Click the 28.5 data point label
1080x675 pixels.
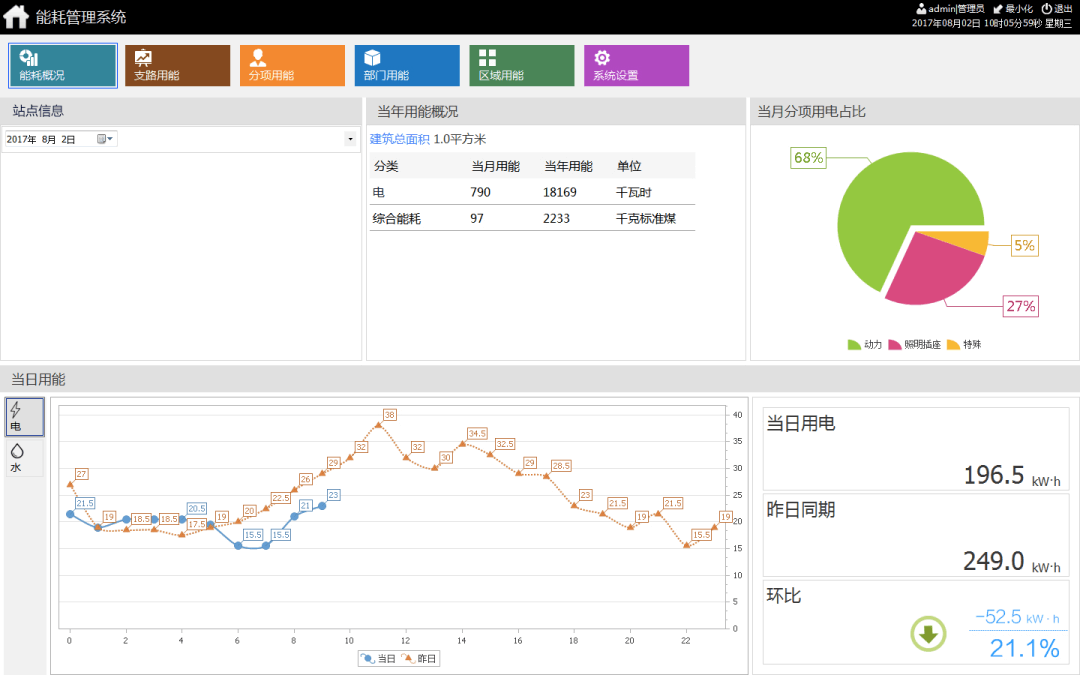coord(561,466)
